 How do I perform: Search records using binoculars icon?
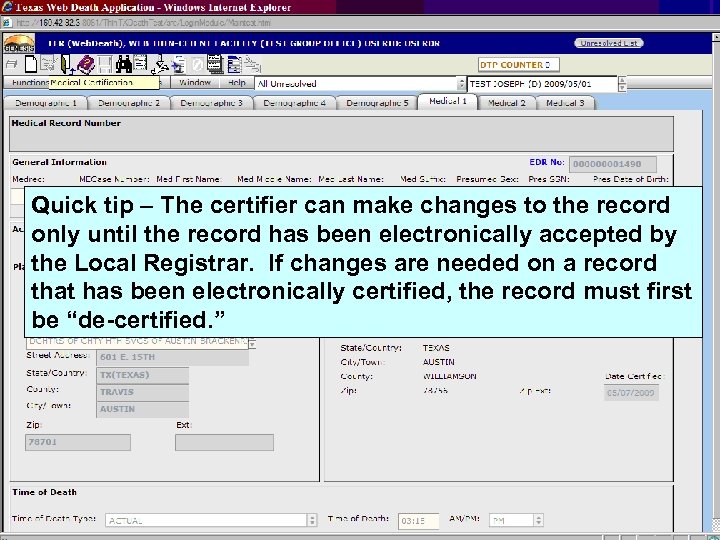(124, 64)
